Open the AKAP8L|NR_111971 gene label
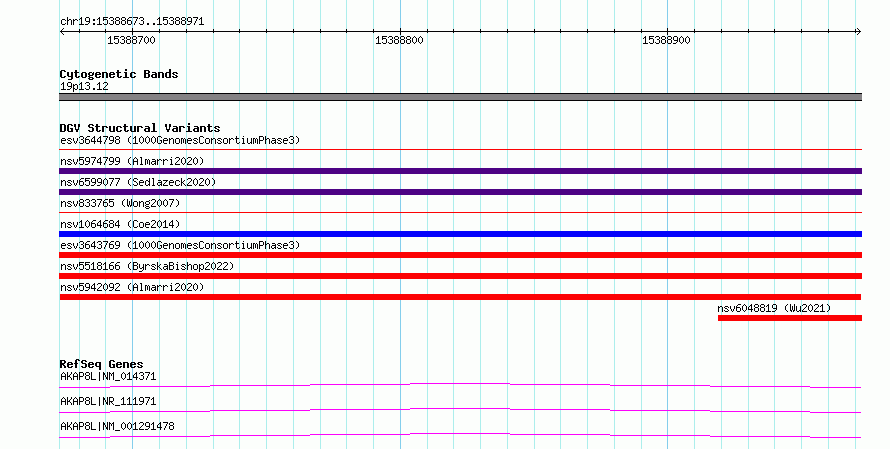 (x=108, y=401)
